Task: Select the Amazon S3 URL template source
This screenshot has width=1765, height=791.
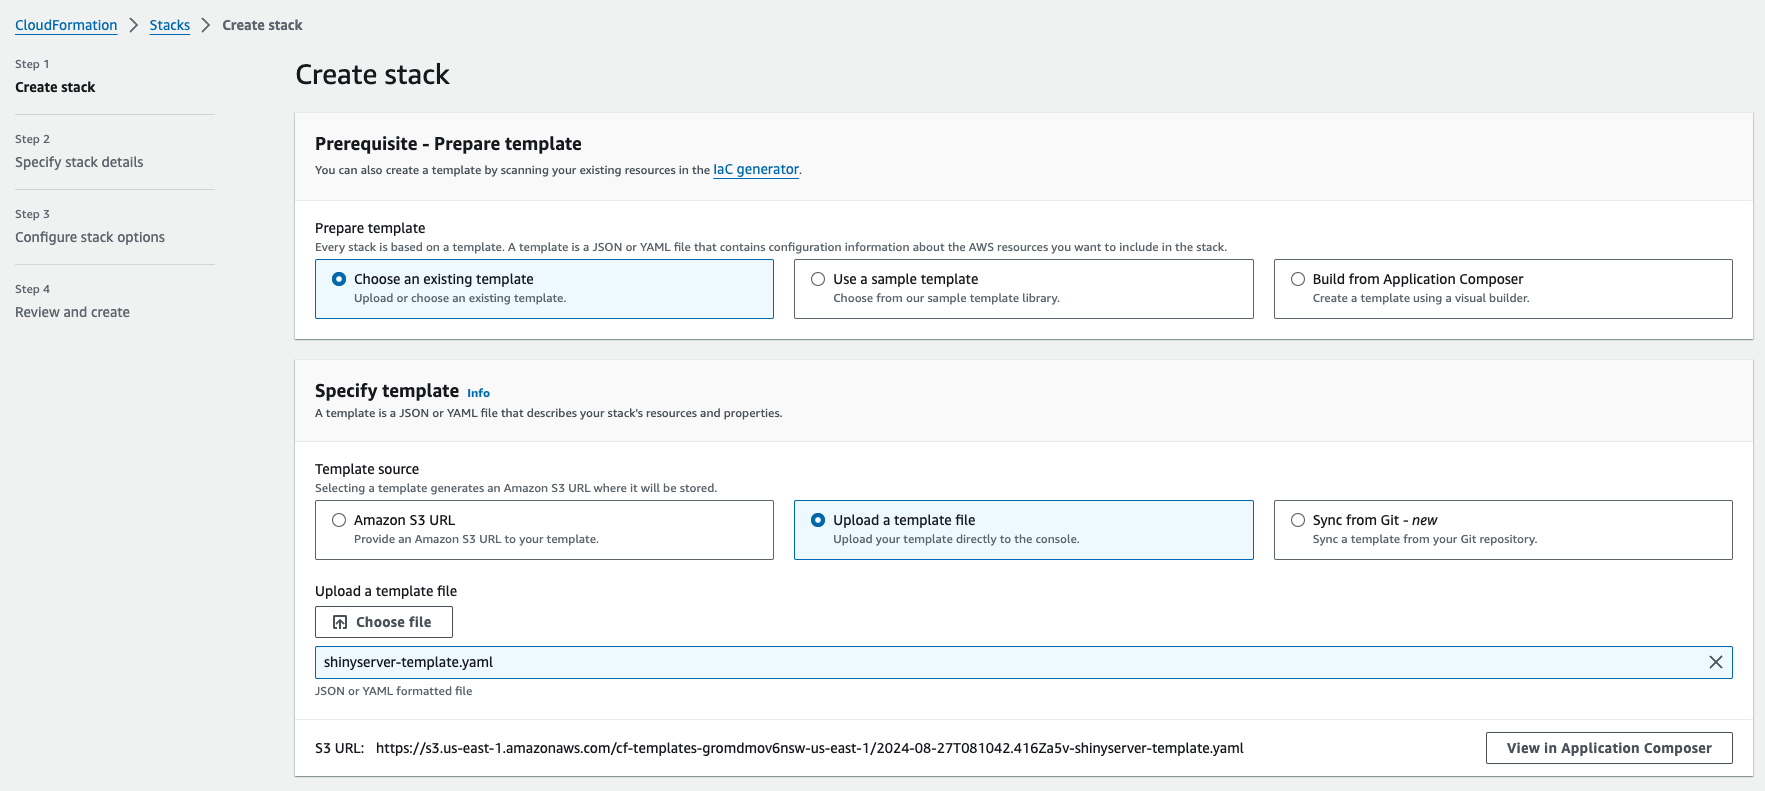Action: [544, 530]
